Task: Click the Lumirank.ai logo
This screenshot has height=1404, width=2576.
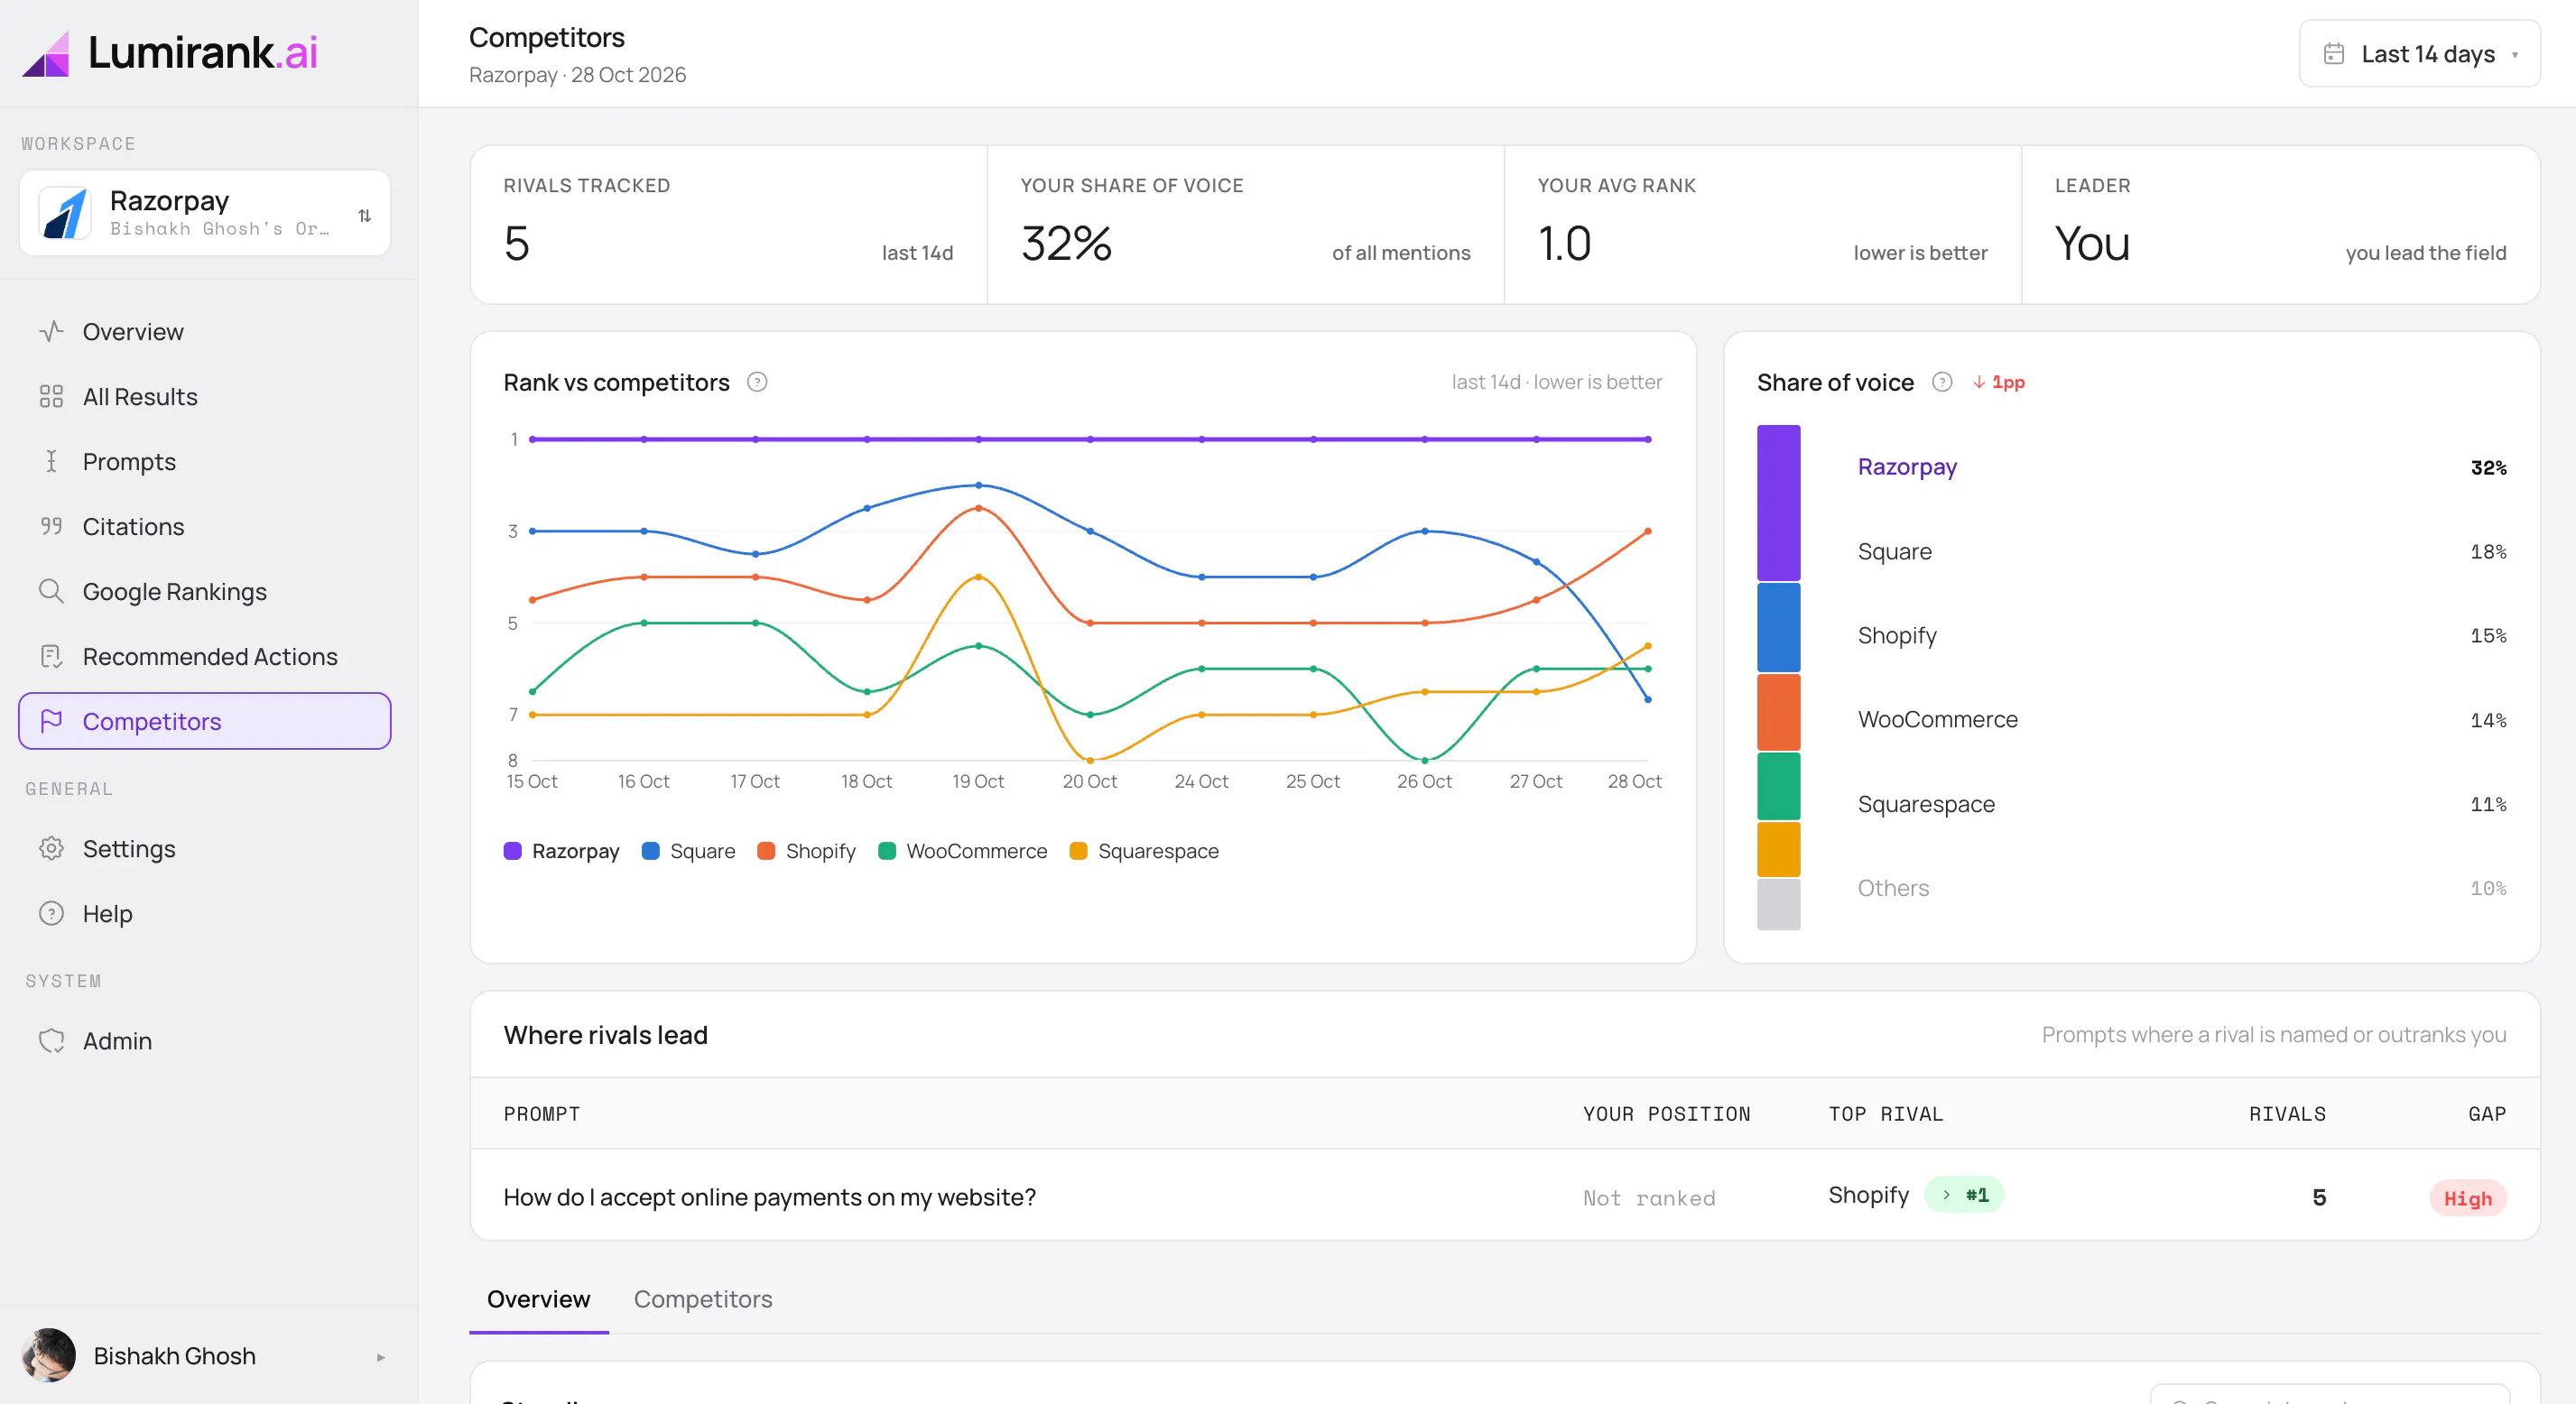Action: [169, 52]
